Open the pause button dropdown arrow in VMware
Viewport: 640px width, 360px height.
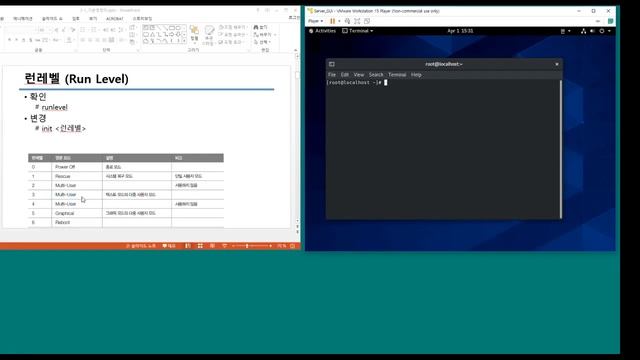tap(339, 21)
